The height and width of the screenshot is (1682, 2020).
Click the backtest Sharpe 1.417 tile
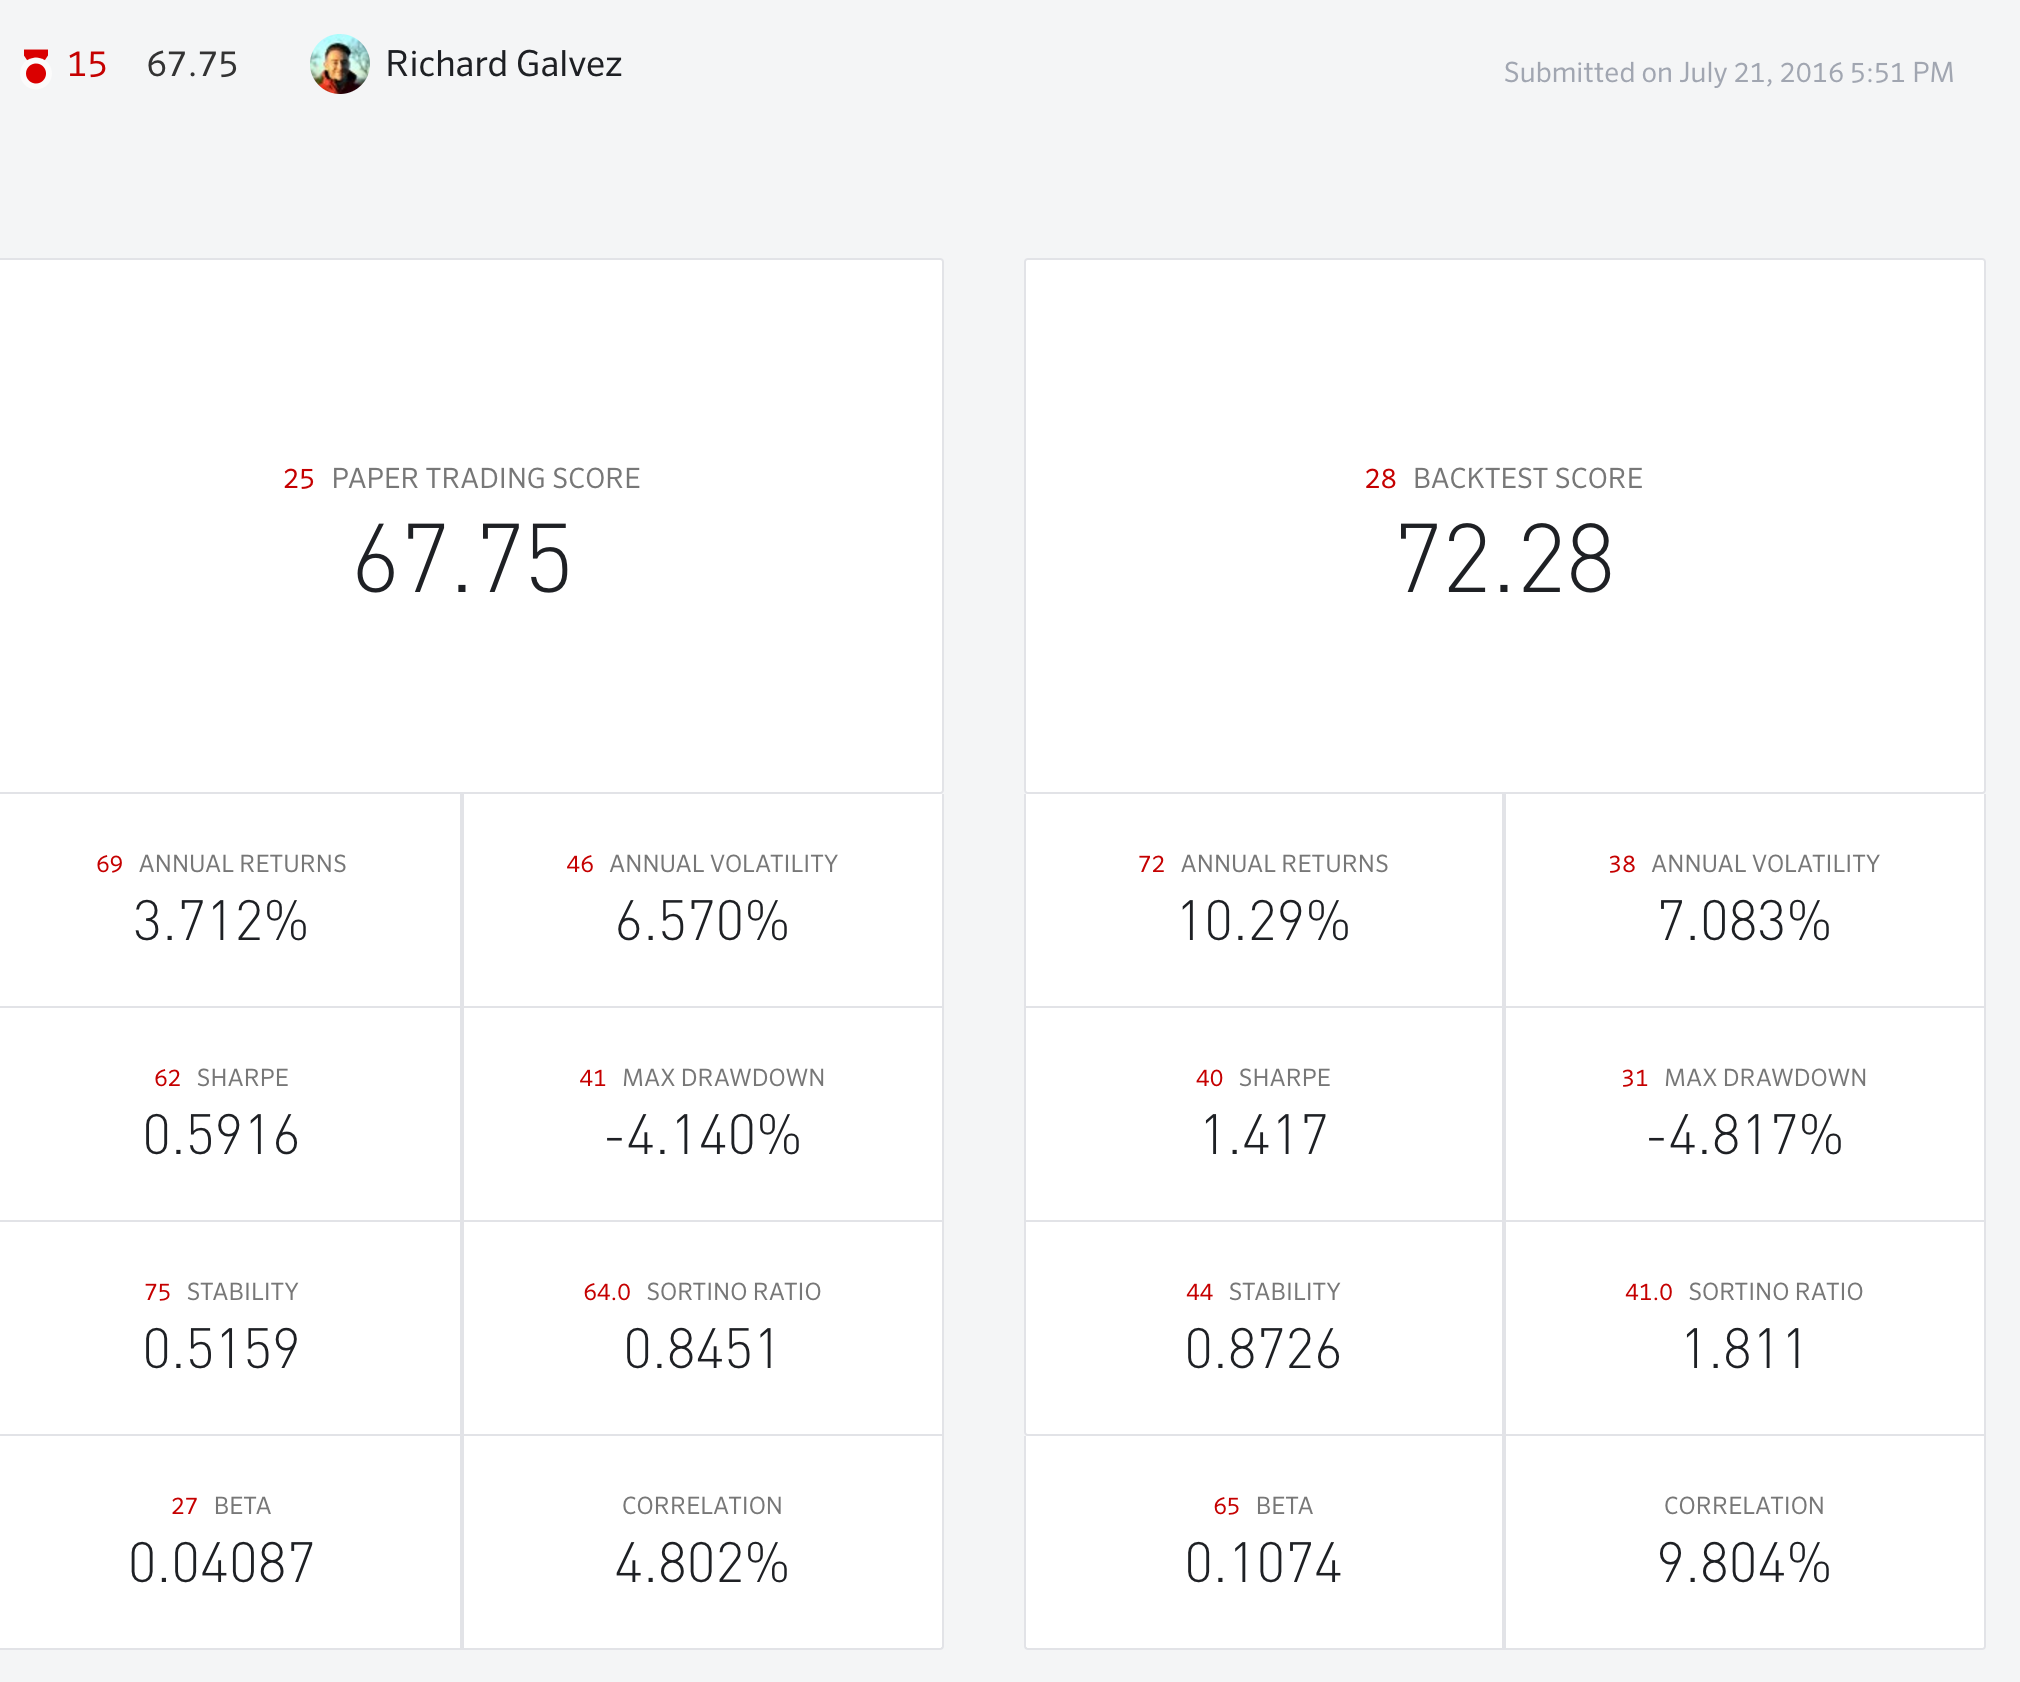coord(1263,1114)
